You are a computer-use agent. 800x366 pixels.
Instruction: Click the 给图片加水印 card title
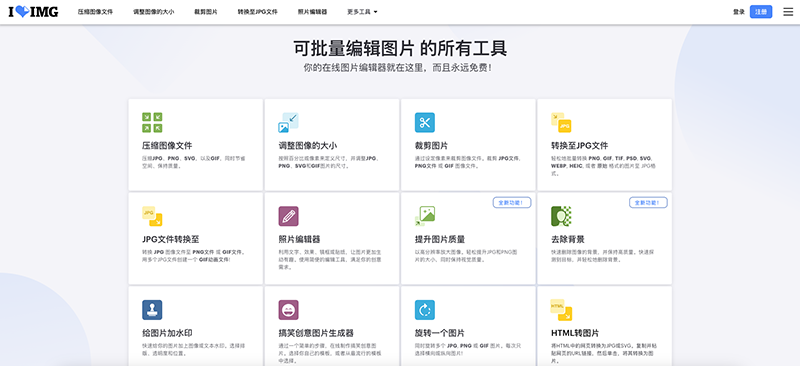[167, 333]
